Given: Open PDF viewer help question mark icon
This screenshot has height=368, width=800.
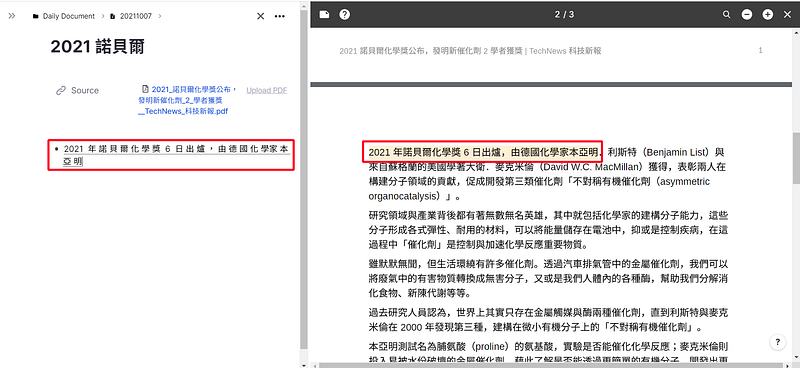Looking at the screenshot, I should click(x=345, y=14).
